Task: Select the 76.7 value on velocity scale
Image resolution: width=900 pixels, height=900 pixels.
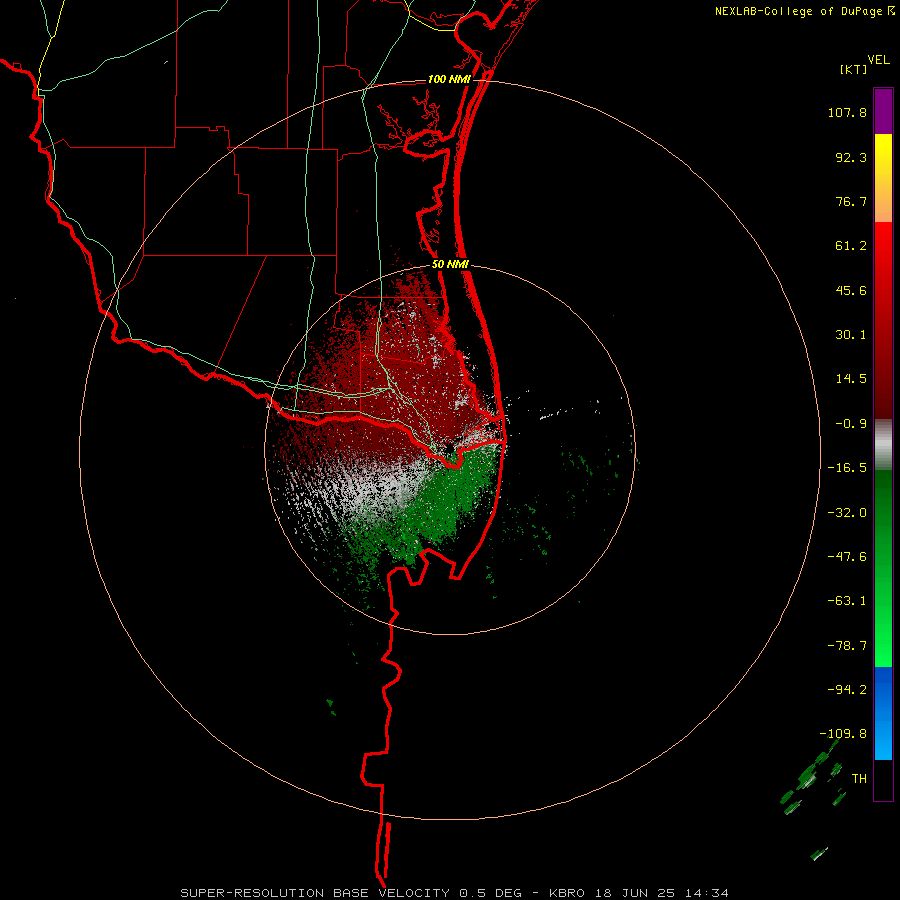Action: tap(851, 201)
